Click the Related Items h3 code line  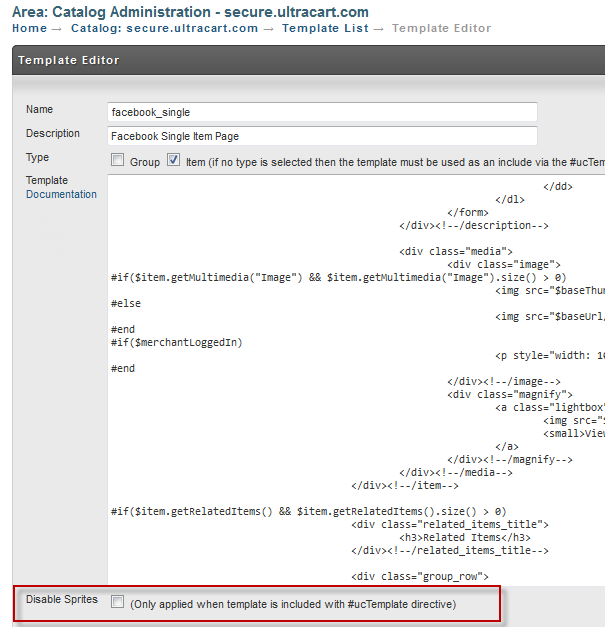coord(465,537)
